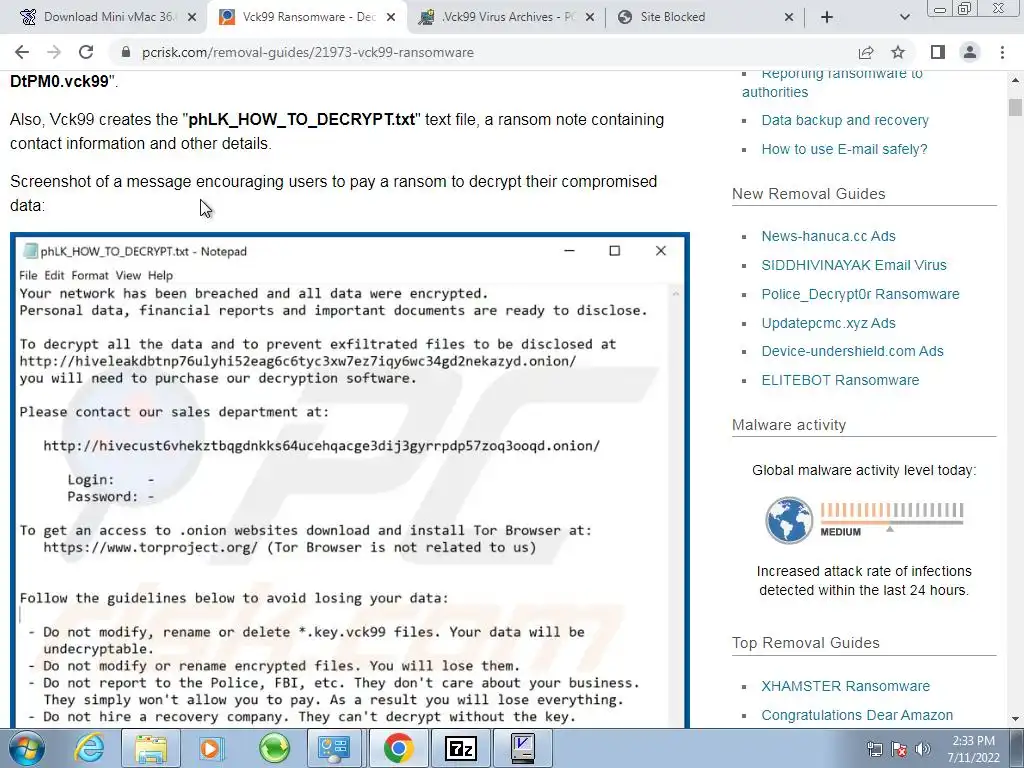Open the Updatepcmc.xyz Ads guide
This screenshot has height=768, width=1024.
tap(828, 323)
